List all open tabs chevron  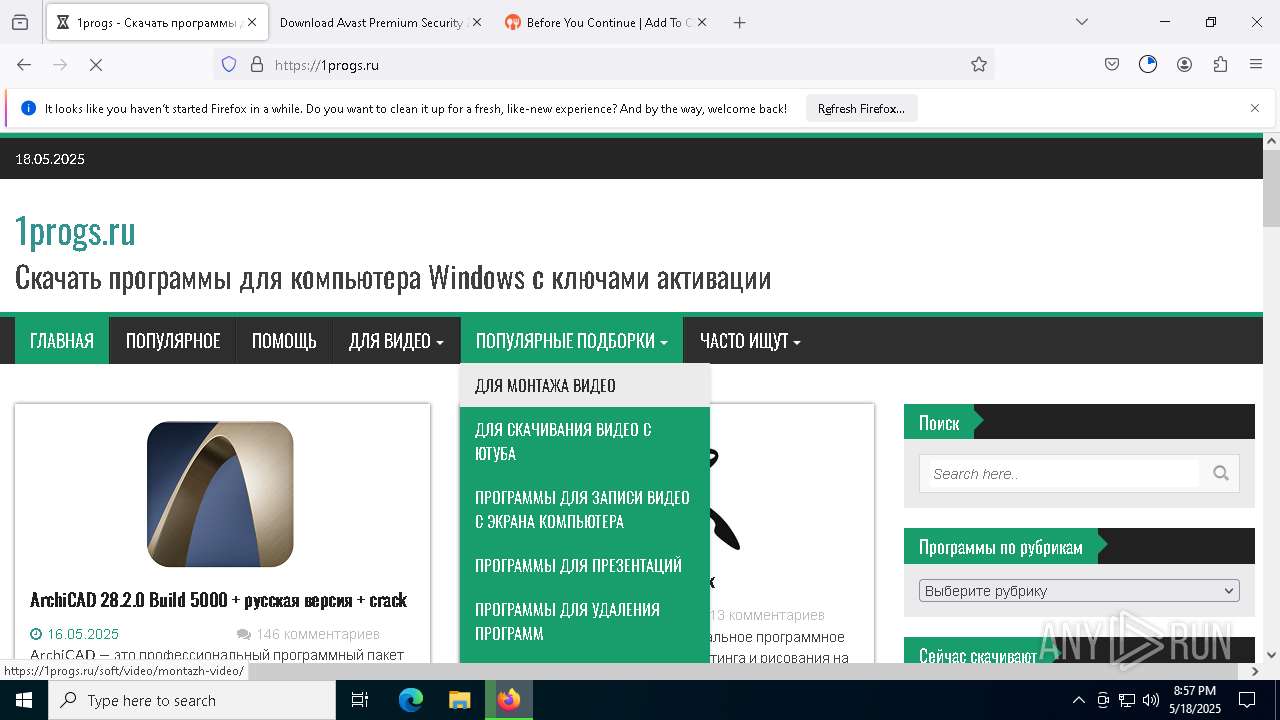point(1082,22)
